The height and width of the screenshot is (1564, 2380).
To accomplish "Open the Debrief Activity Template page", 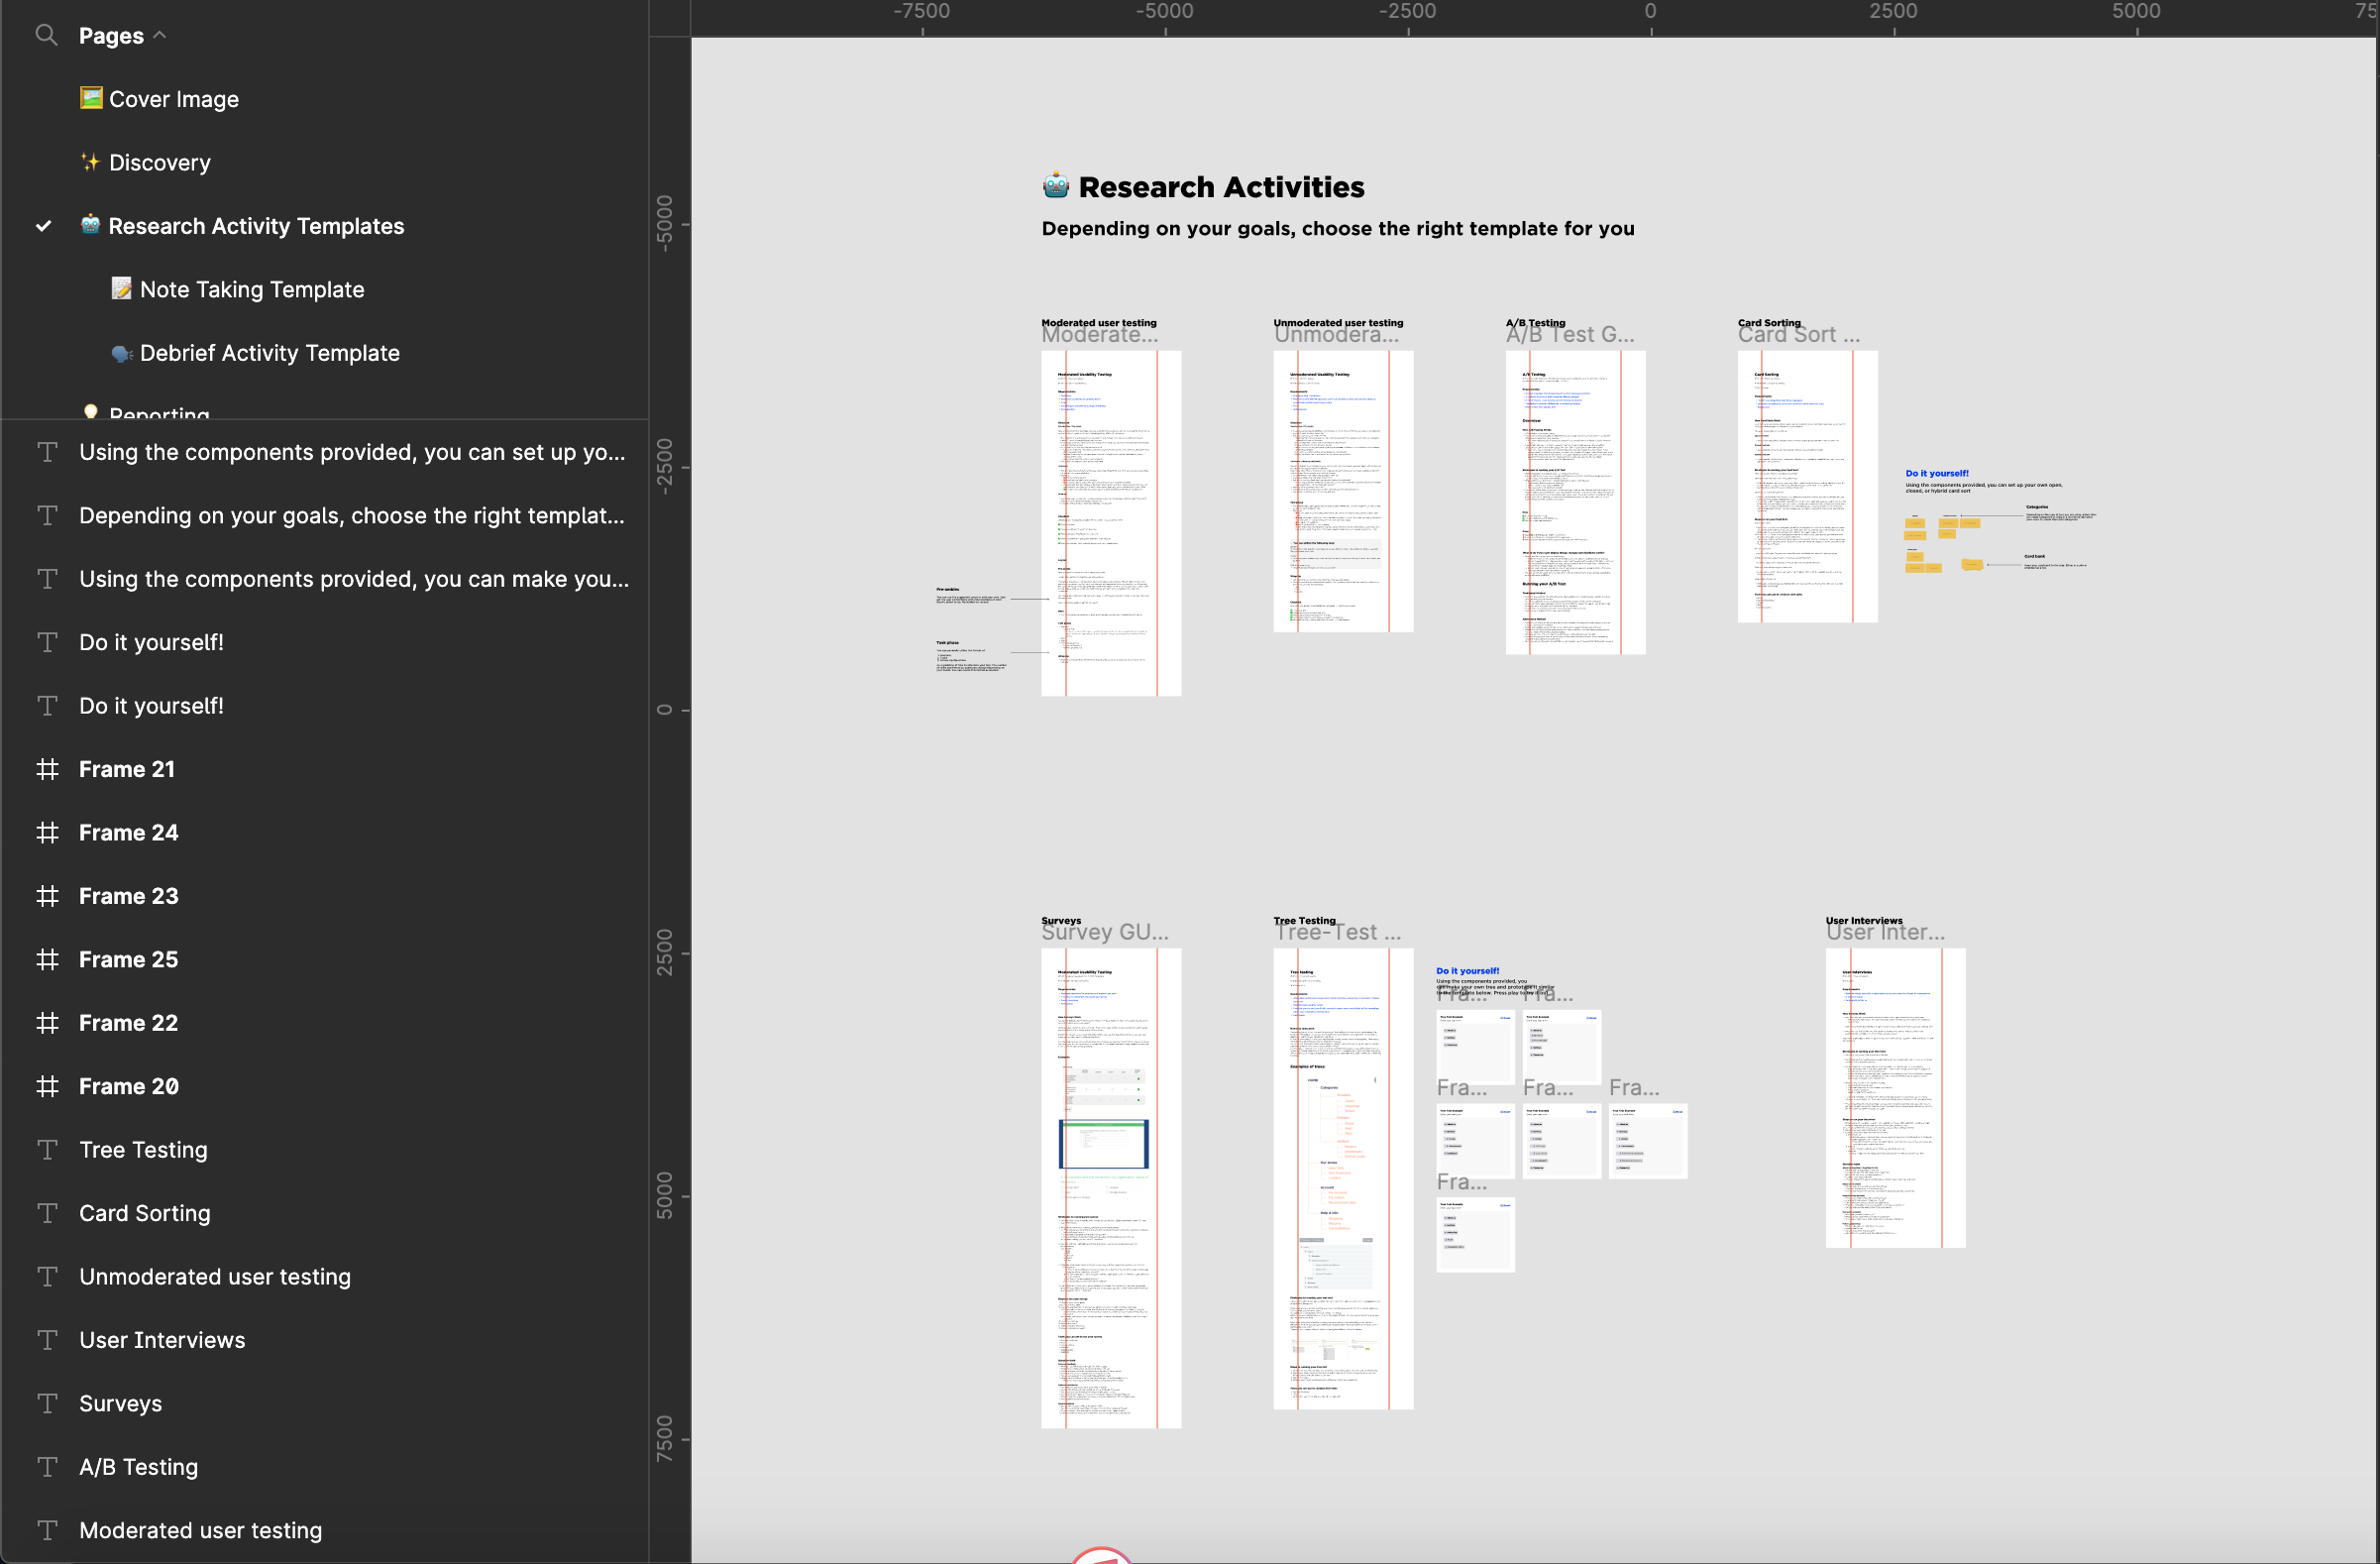I will coord(269,353).
